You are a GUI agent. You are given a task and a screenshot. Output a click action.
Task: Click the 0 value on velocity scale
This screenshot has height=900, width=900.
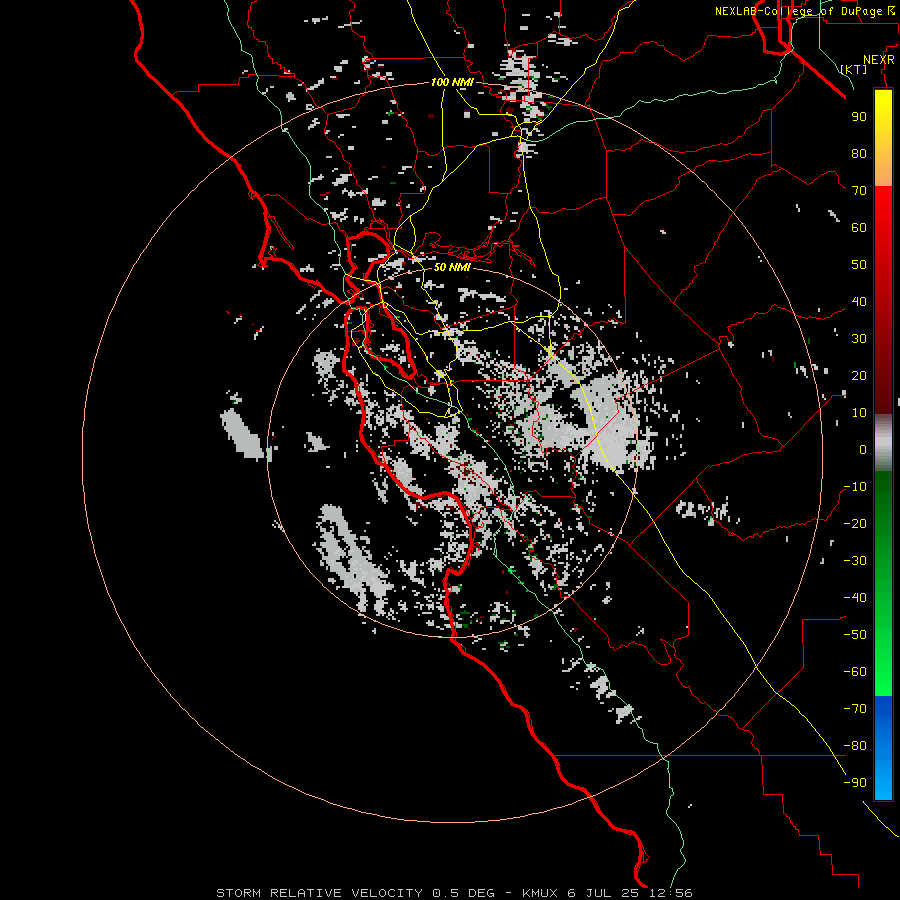(863, 450)
